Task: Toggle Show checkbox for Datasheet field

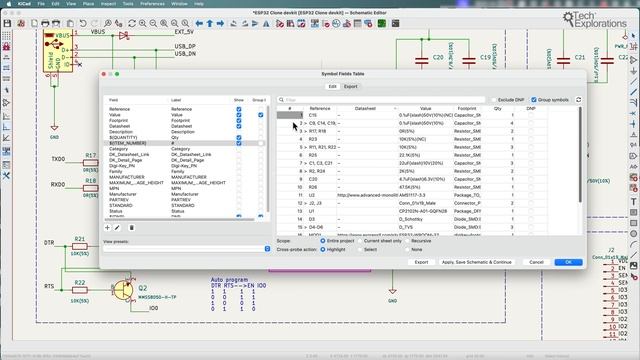Action: [239, 126]
